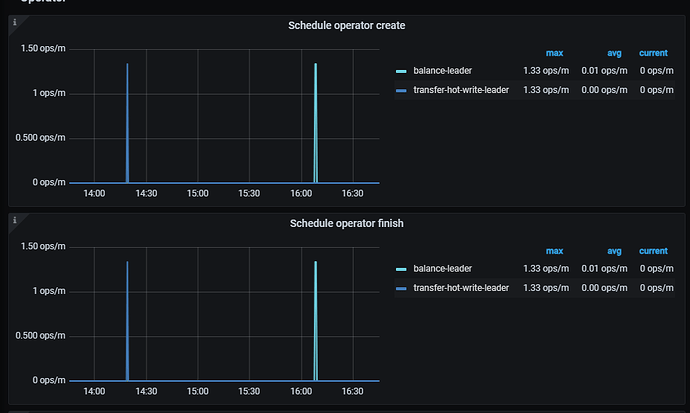Open the Schedule operator finish panel title menu
This screenshot has height=413, width=690.
tap(346, 223)
